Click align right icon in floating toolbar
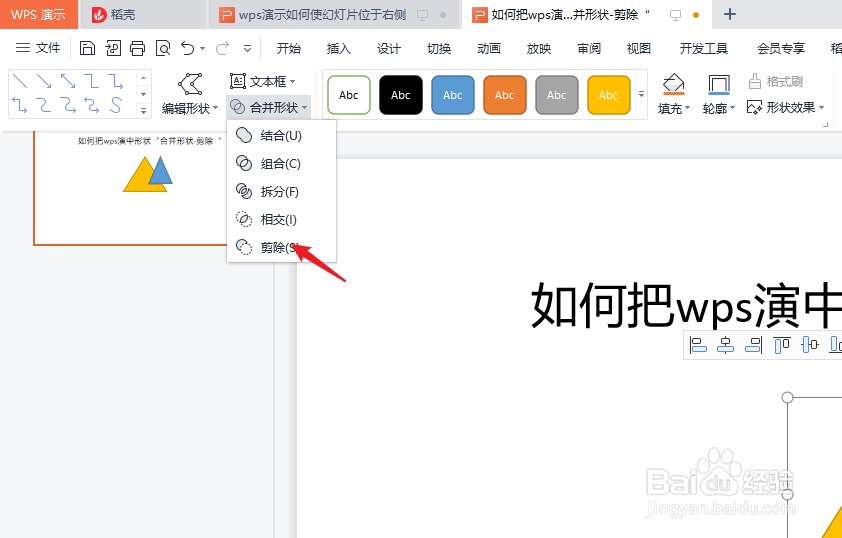842x538 pixels. point(753,344)
